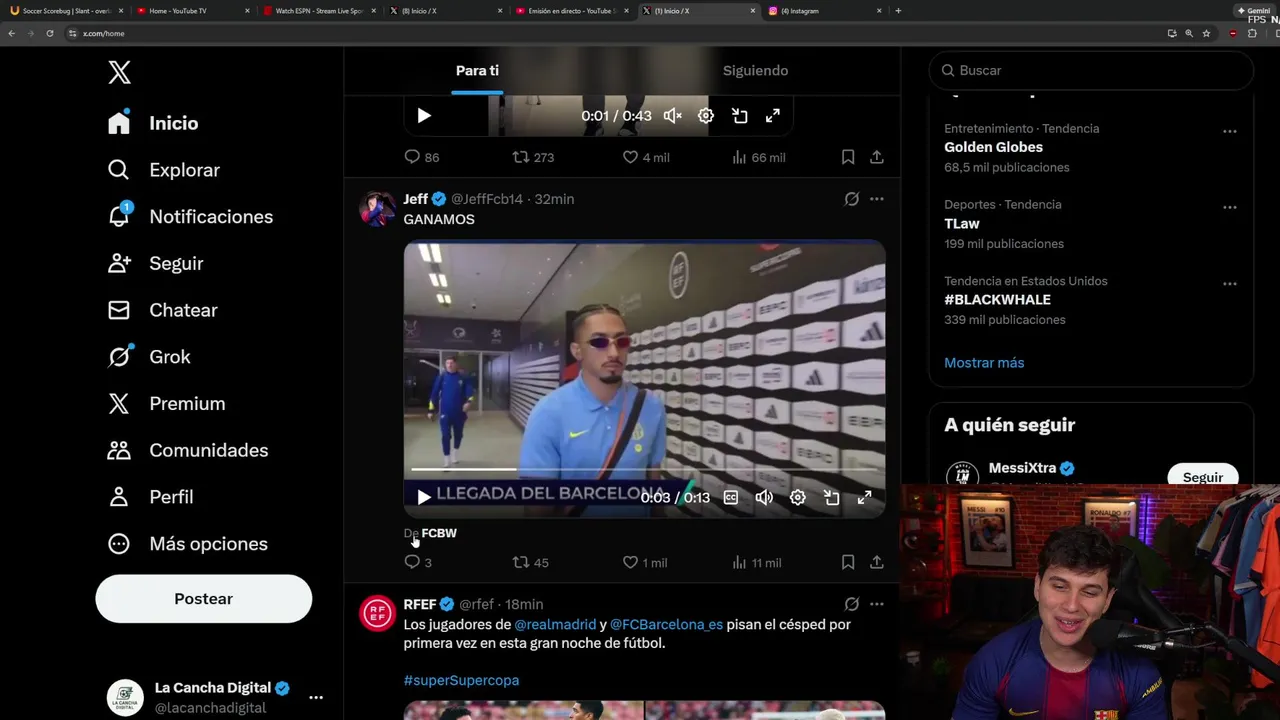Repost the post with 273 reposts

[x=533, y=157]
